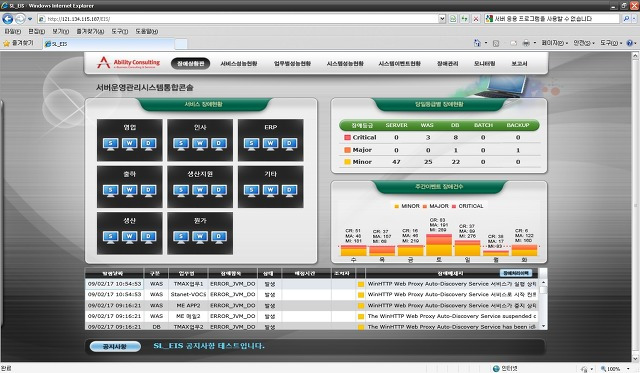640x373 pixels.
Task: Click the yellow severity square in TMAX업무1 row
Action: pos(361,284)
